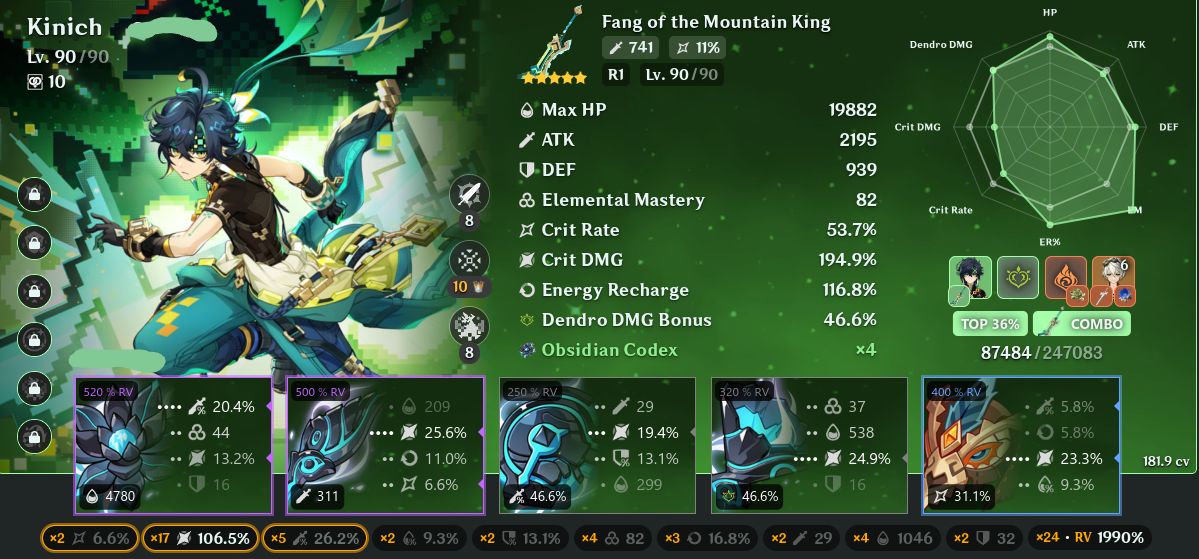The image size is (1199, 559).
Task: Select the elemental skill talent icon level 10
Action: 470,260
